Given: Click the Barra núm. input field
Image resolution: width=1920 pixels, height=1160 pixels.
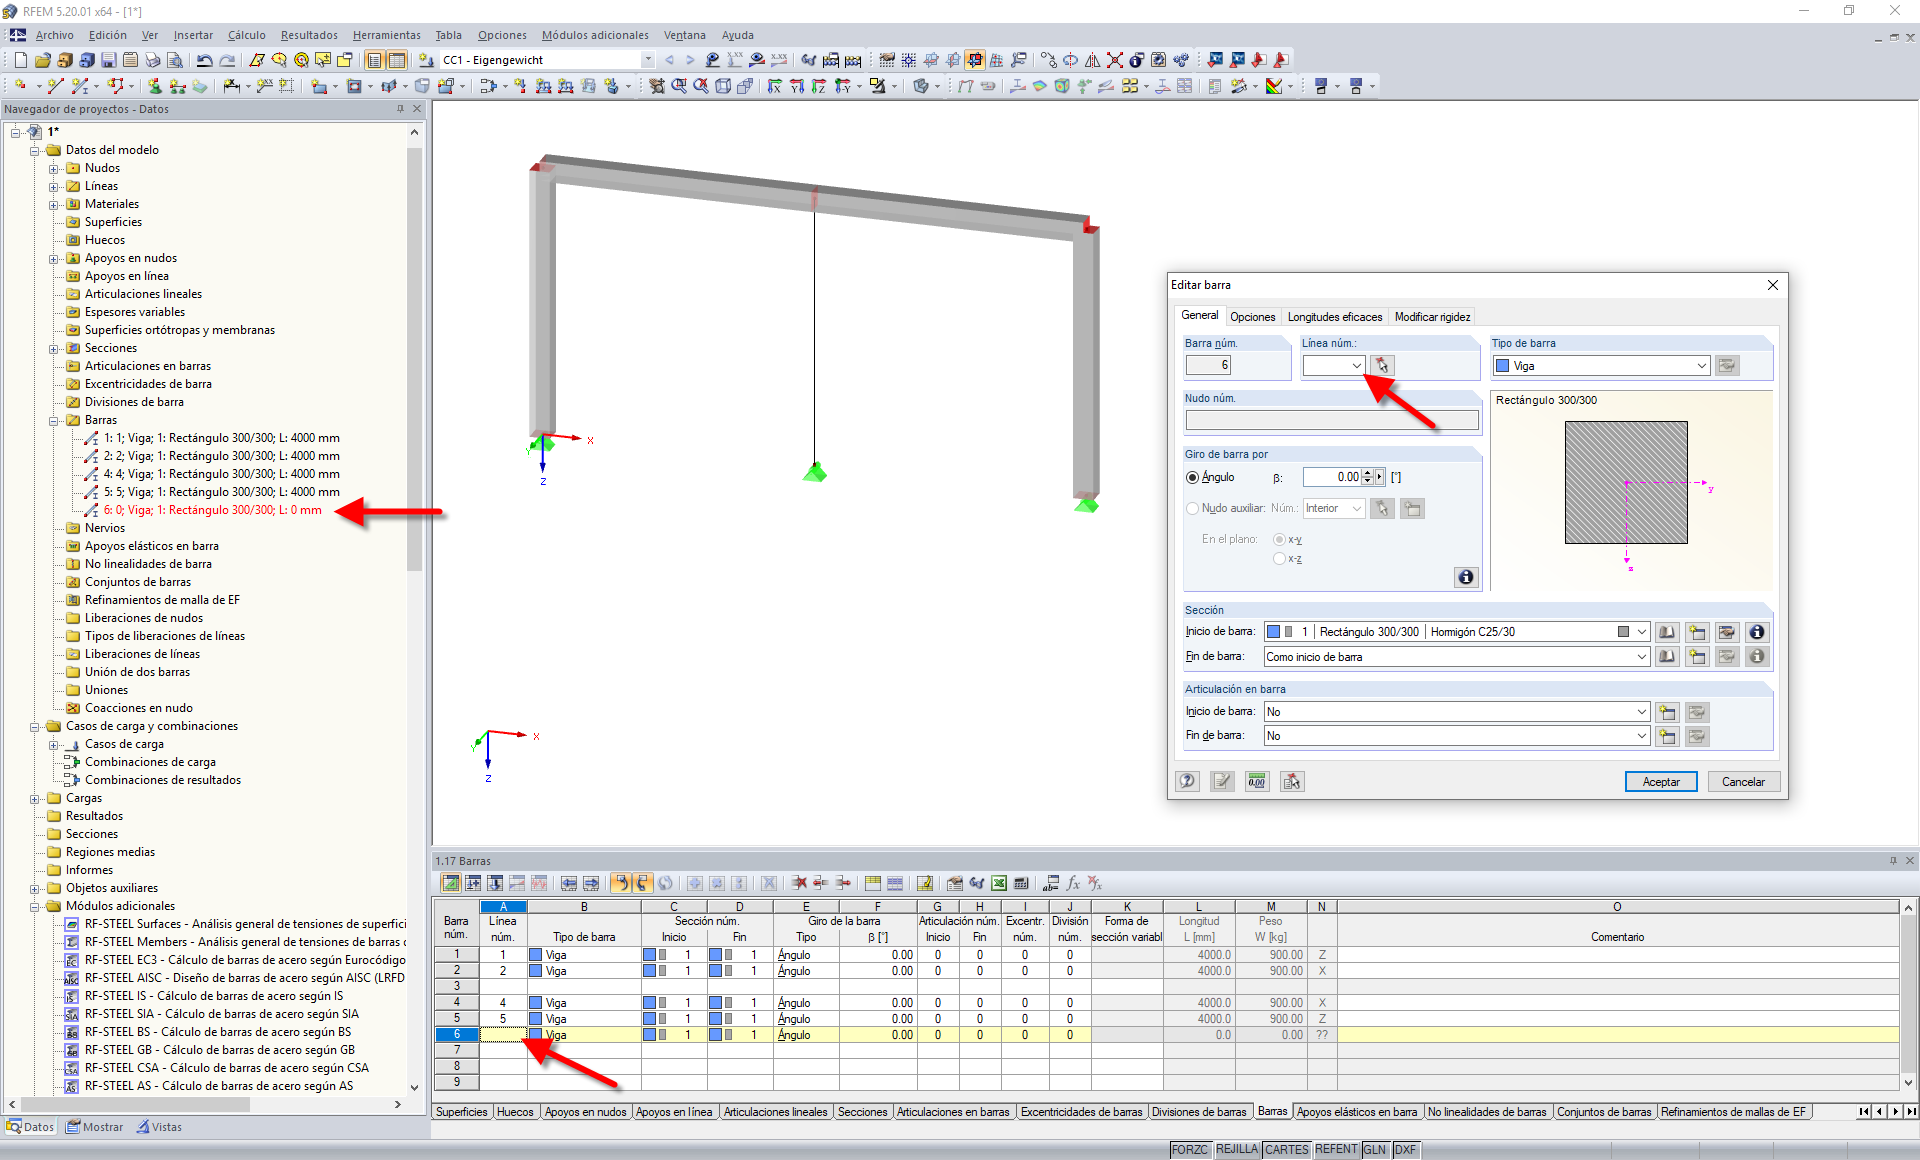Looking at the screenshot, I should tap(1208, 366).
